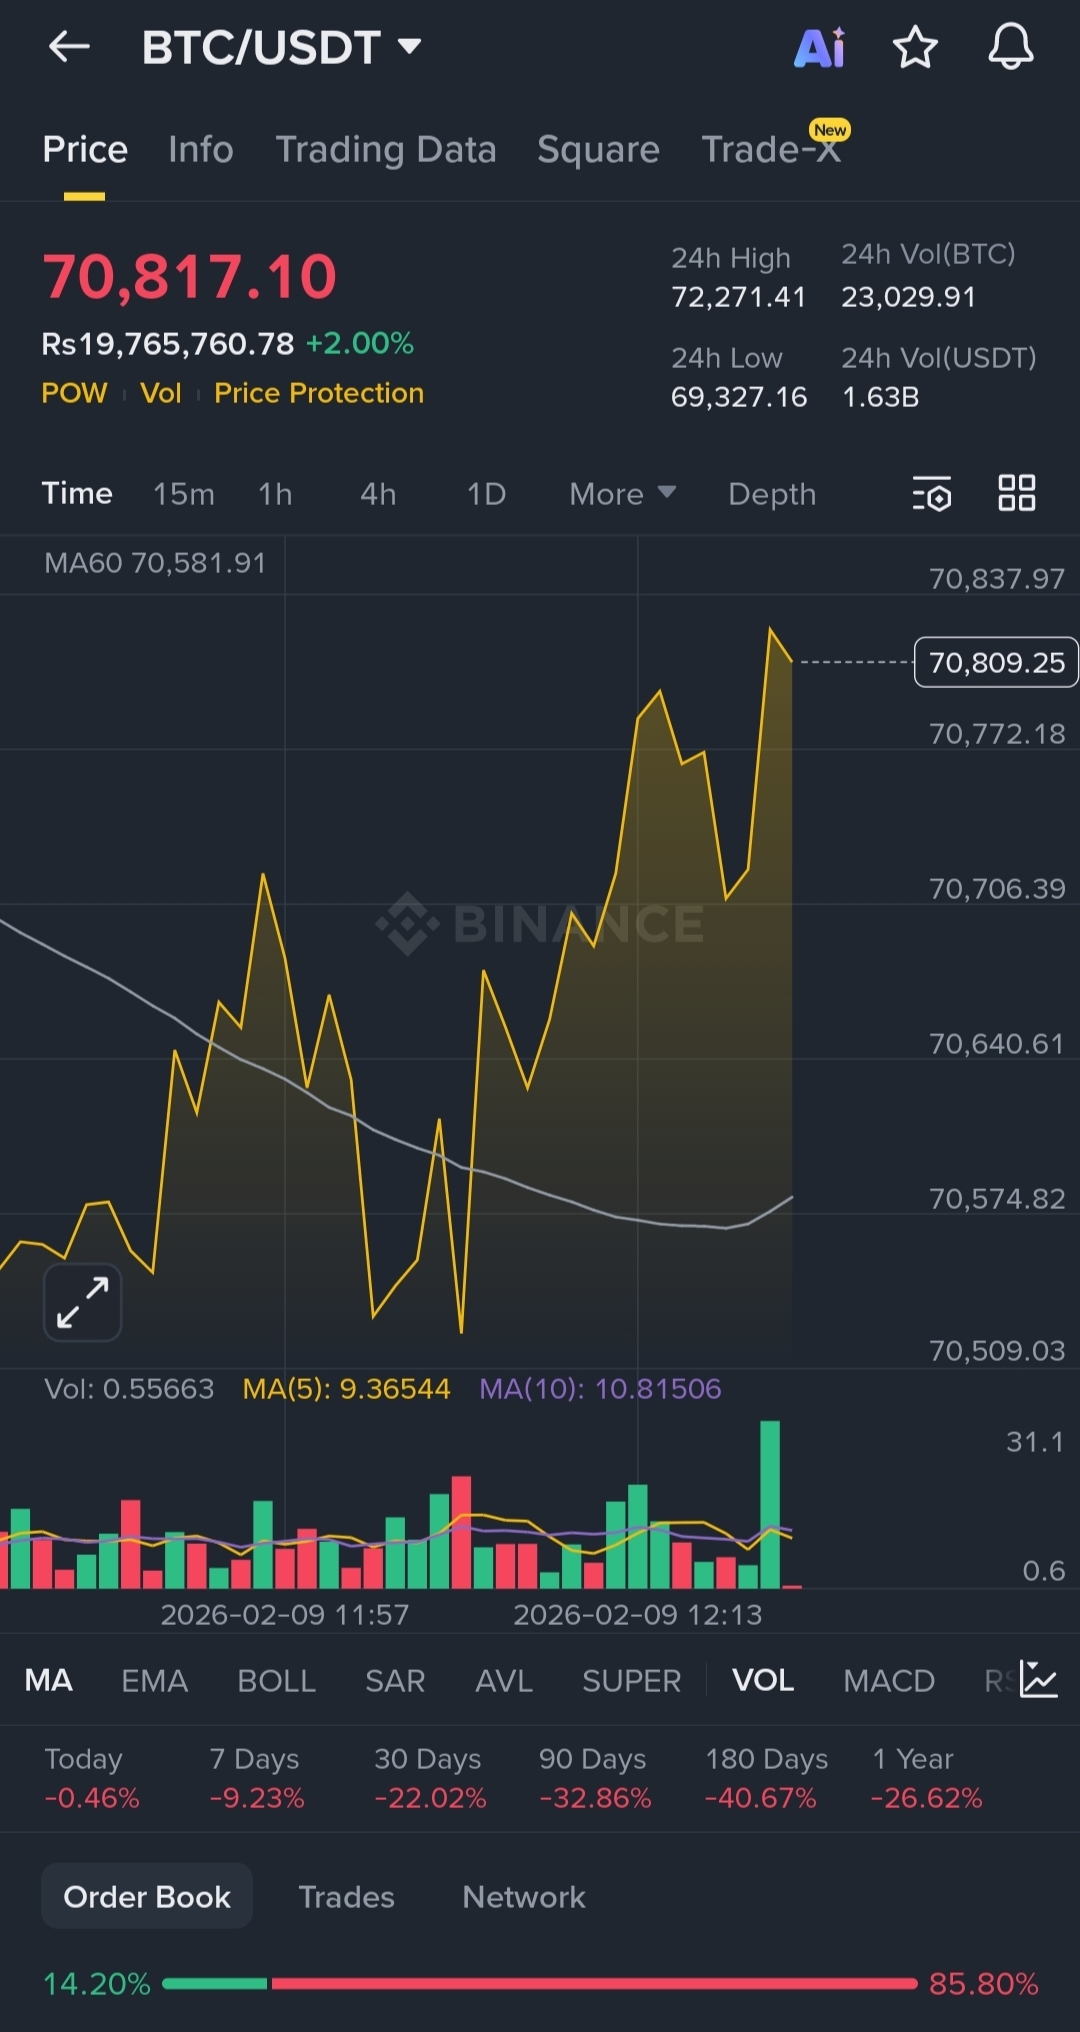The image size is (1080, 2032).
Task: Switch to the Trades tab
Action: click(347, 1897)
